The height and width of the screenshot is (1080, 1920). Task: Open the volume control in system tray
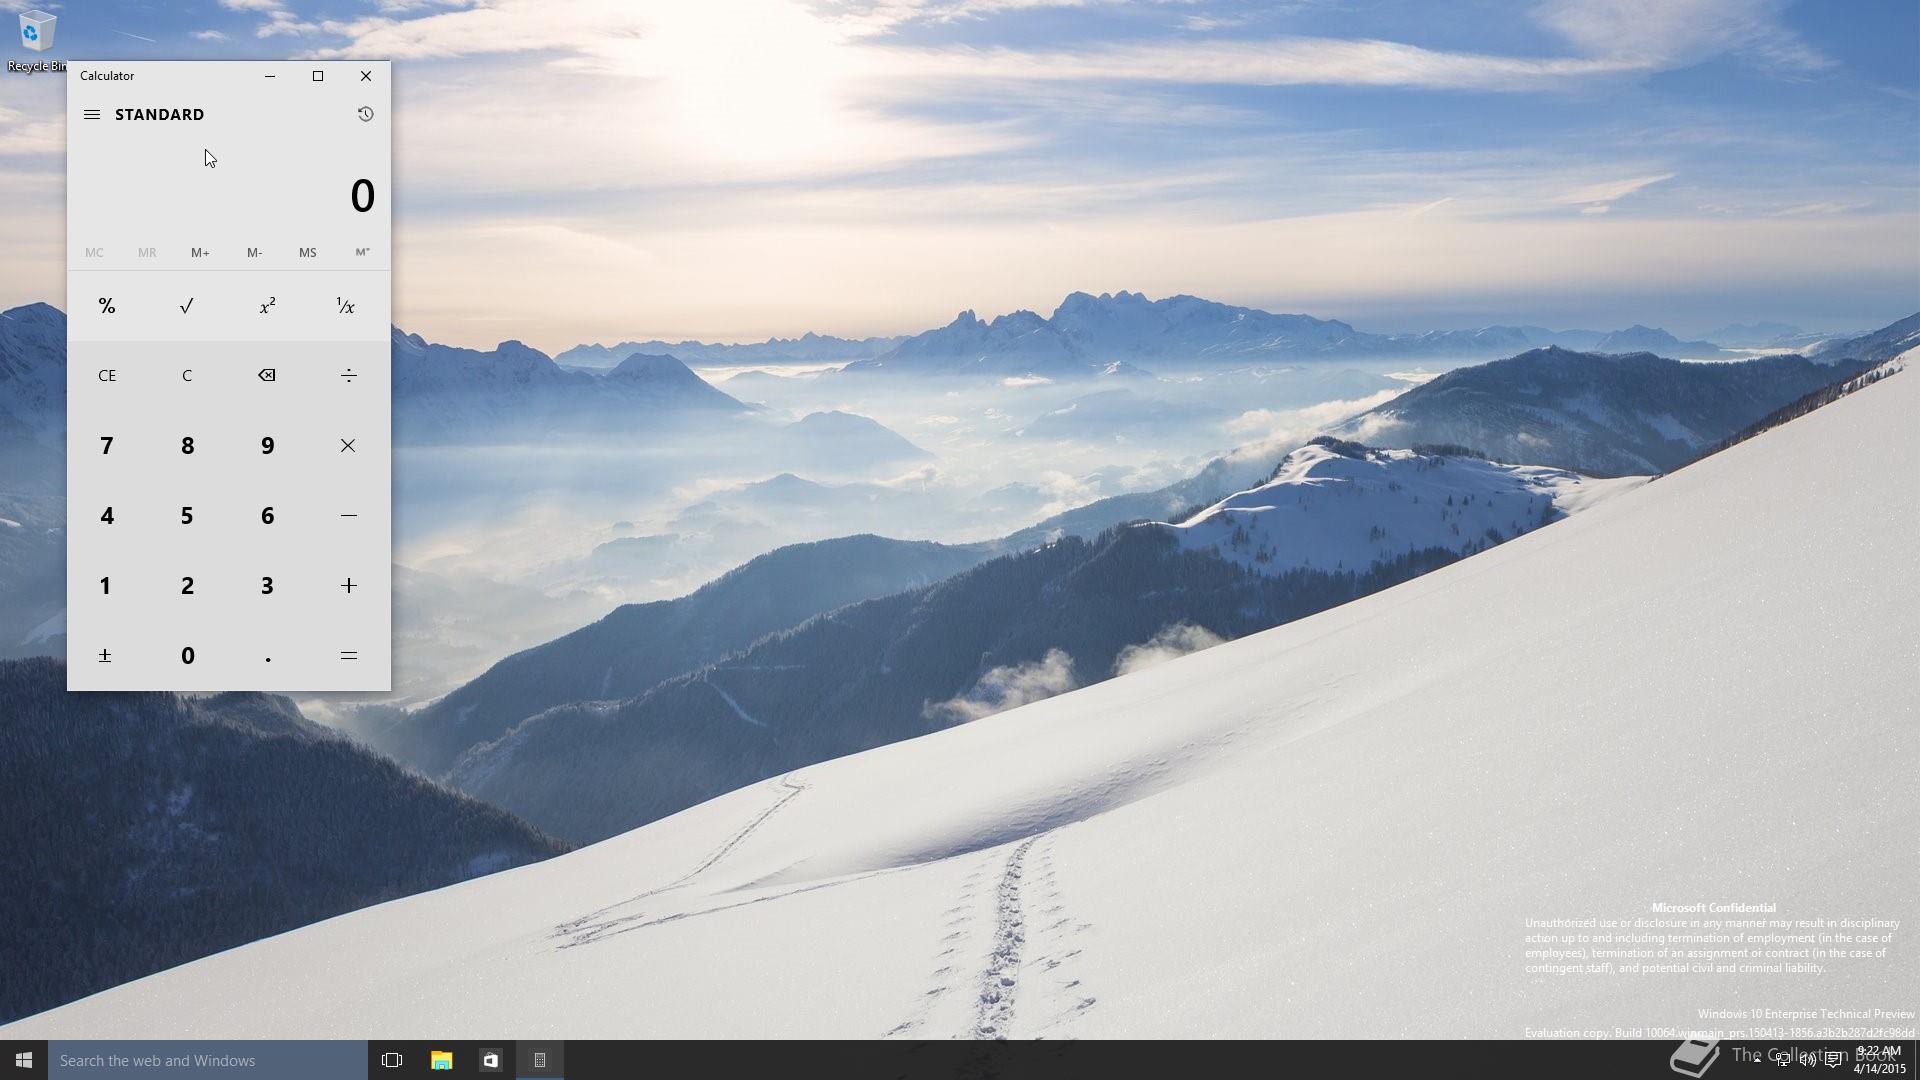click(1808, 1060)
